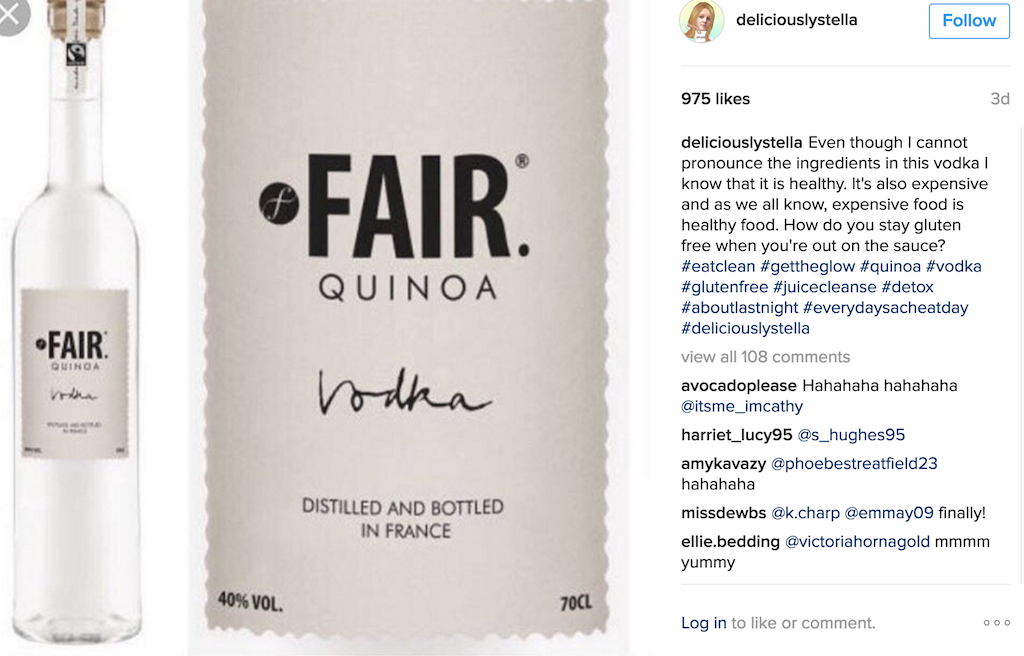Close the photo overlay with X icon
Image resolution: width=1024 pixels, height=656 pixels.
tap(10, 14)
